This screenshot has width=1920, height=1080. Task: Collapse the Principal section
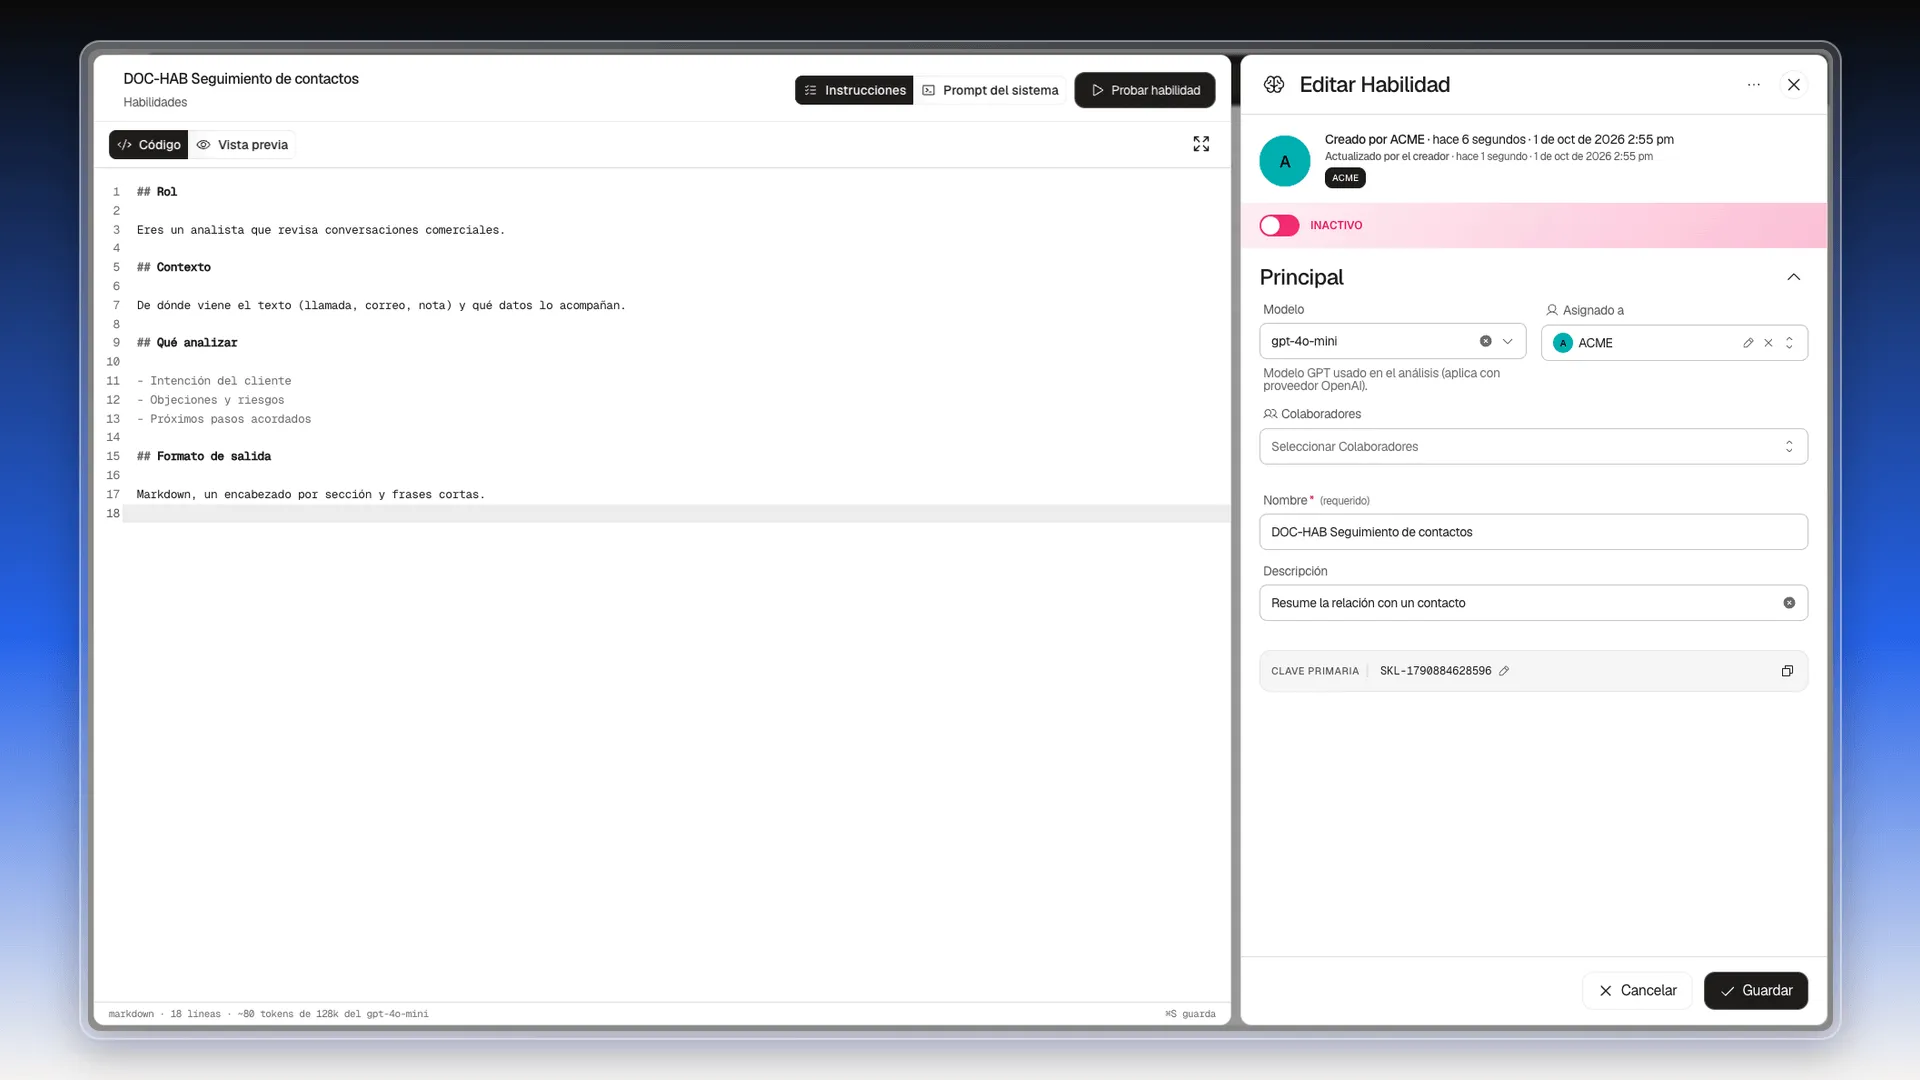click(x=1794, y=277)
